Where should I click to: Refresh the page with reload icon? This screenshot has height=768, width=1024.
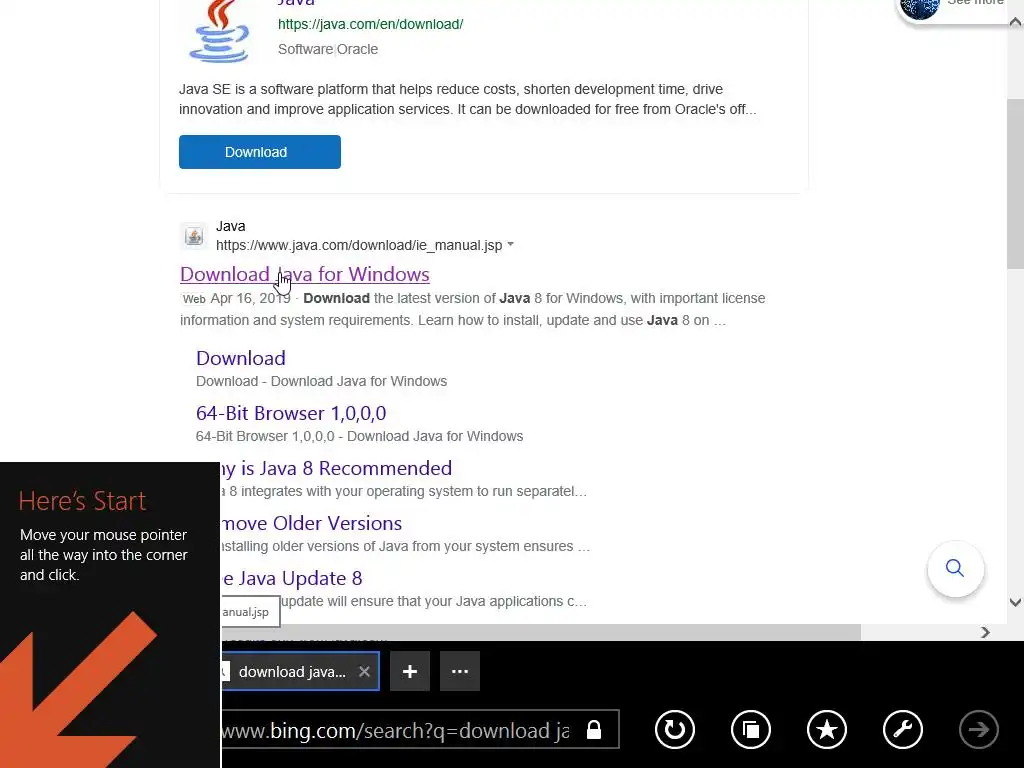(675, 729)
